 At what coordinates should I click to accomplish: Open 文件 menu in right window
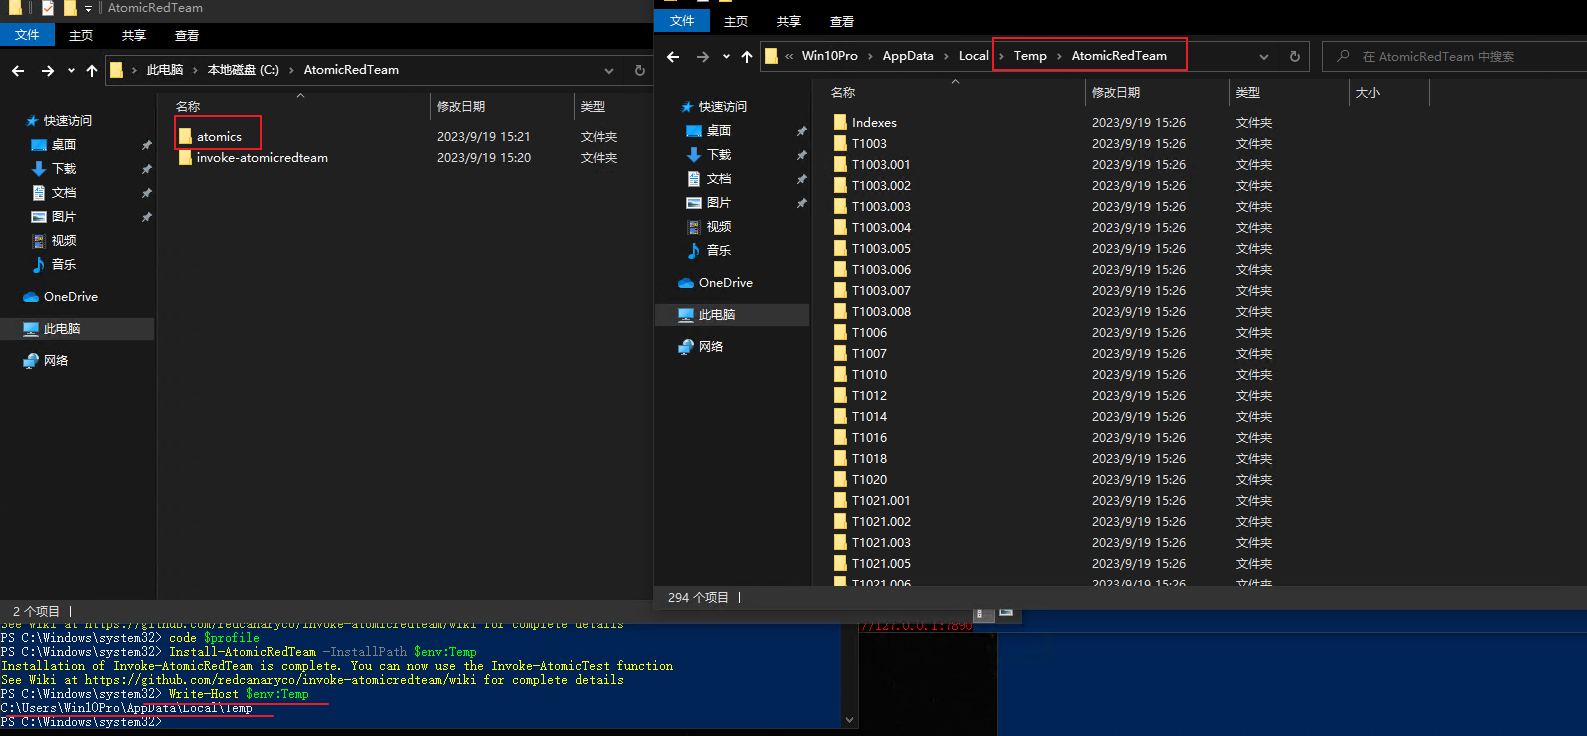click(x=682, y=21)
